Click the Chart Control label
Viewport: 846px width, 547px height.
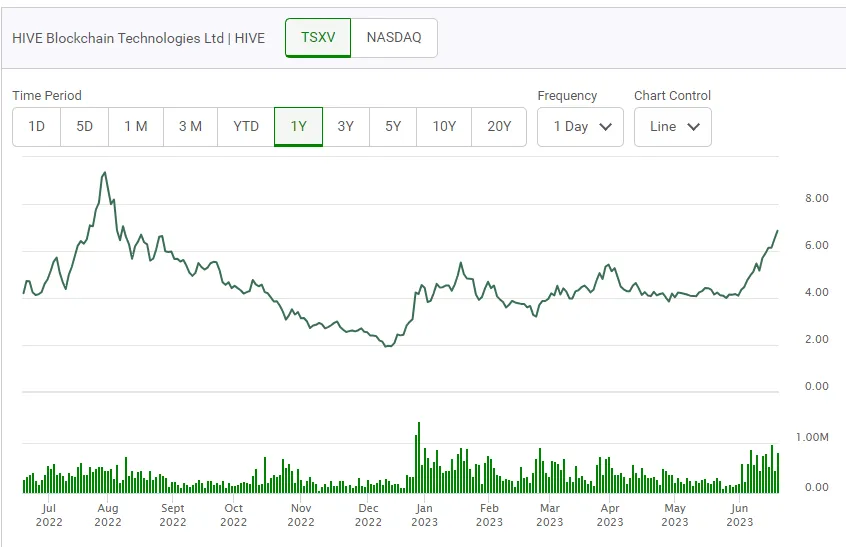[x=672, y=95]
